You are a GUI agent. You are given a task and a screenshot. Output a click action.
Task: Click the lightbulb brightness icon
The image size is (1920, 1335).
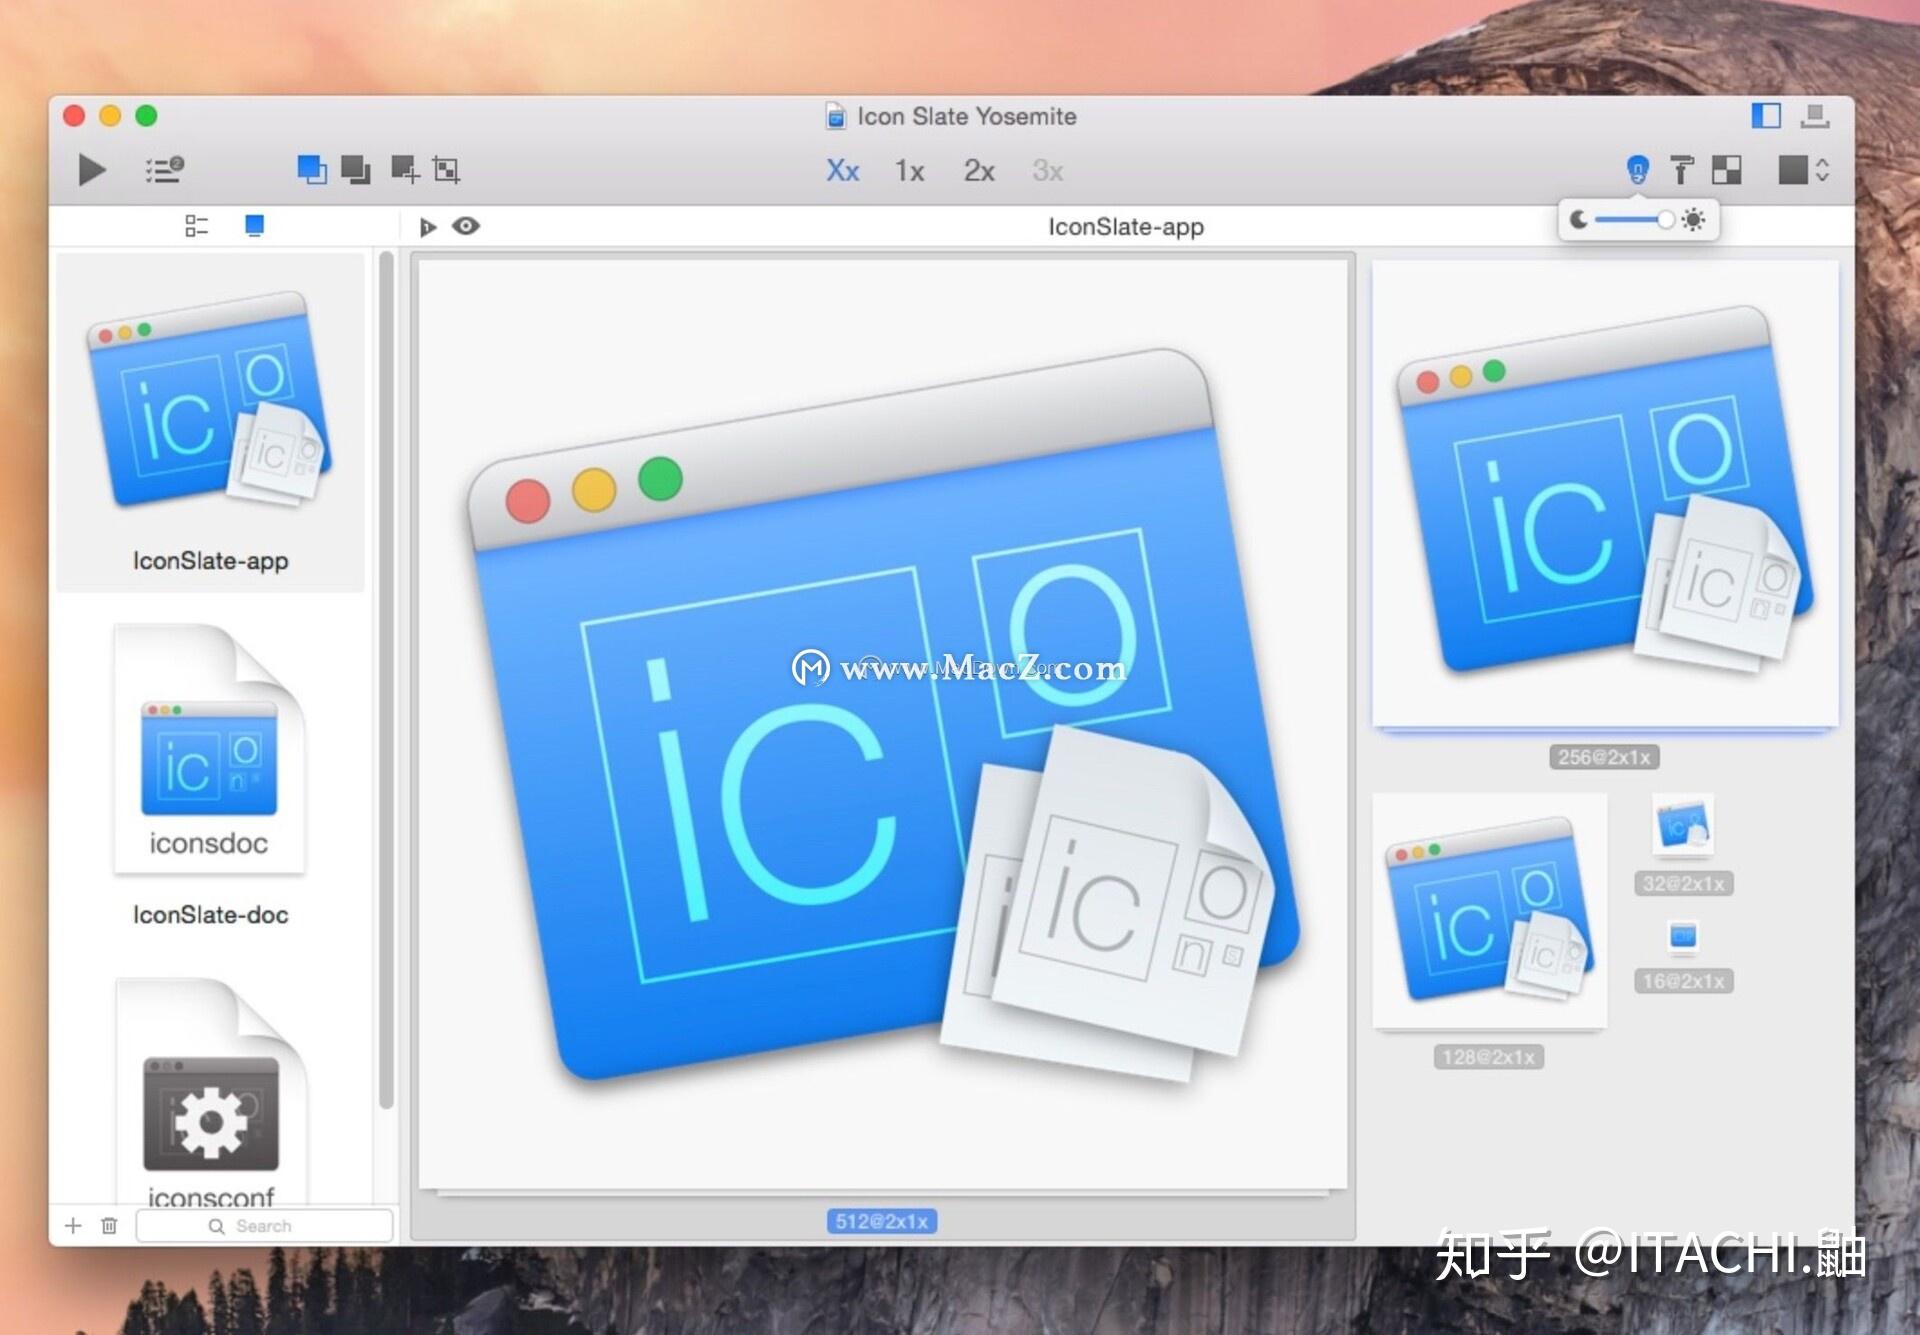[1637, 170]
